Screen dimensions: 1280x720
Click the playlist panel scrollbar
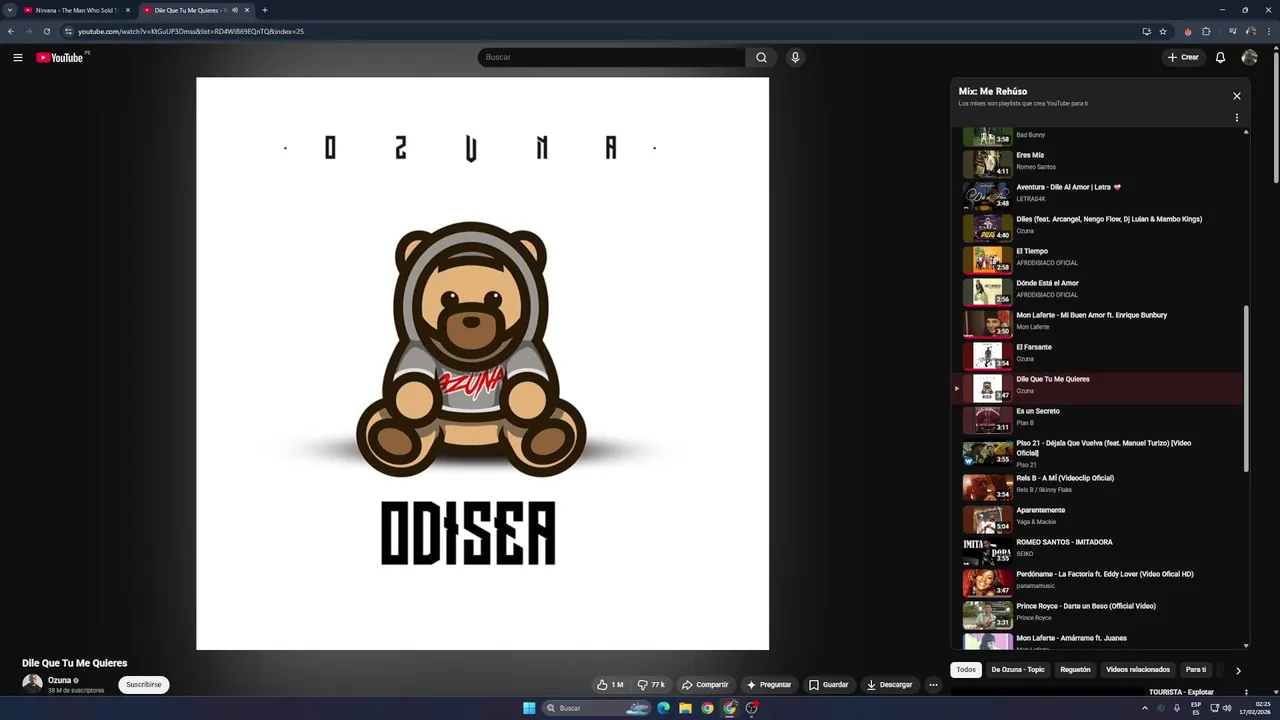(1246, 388)
